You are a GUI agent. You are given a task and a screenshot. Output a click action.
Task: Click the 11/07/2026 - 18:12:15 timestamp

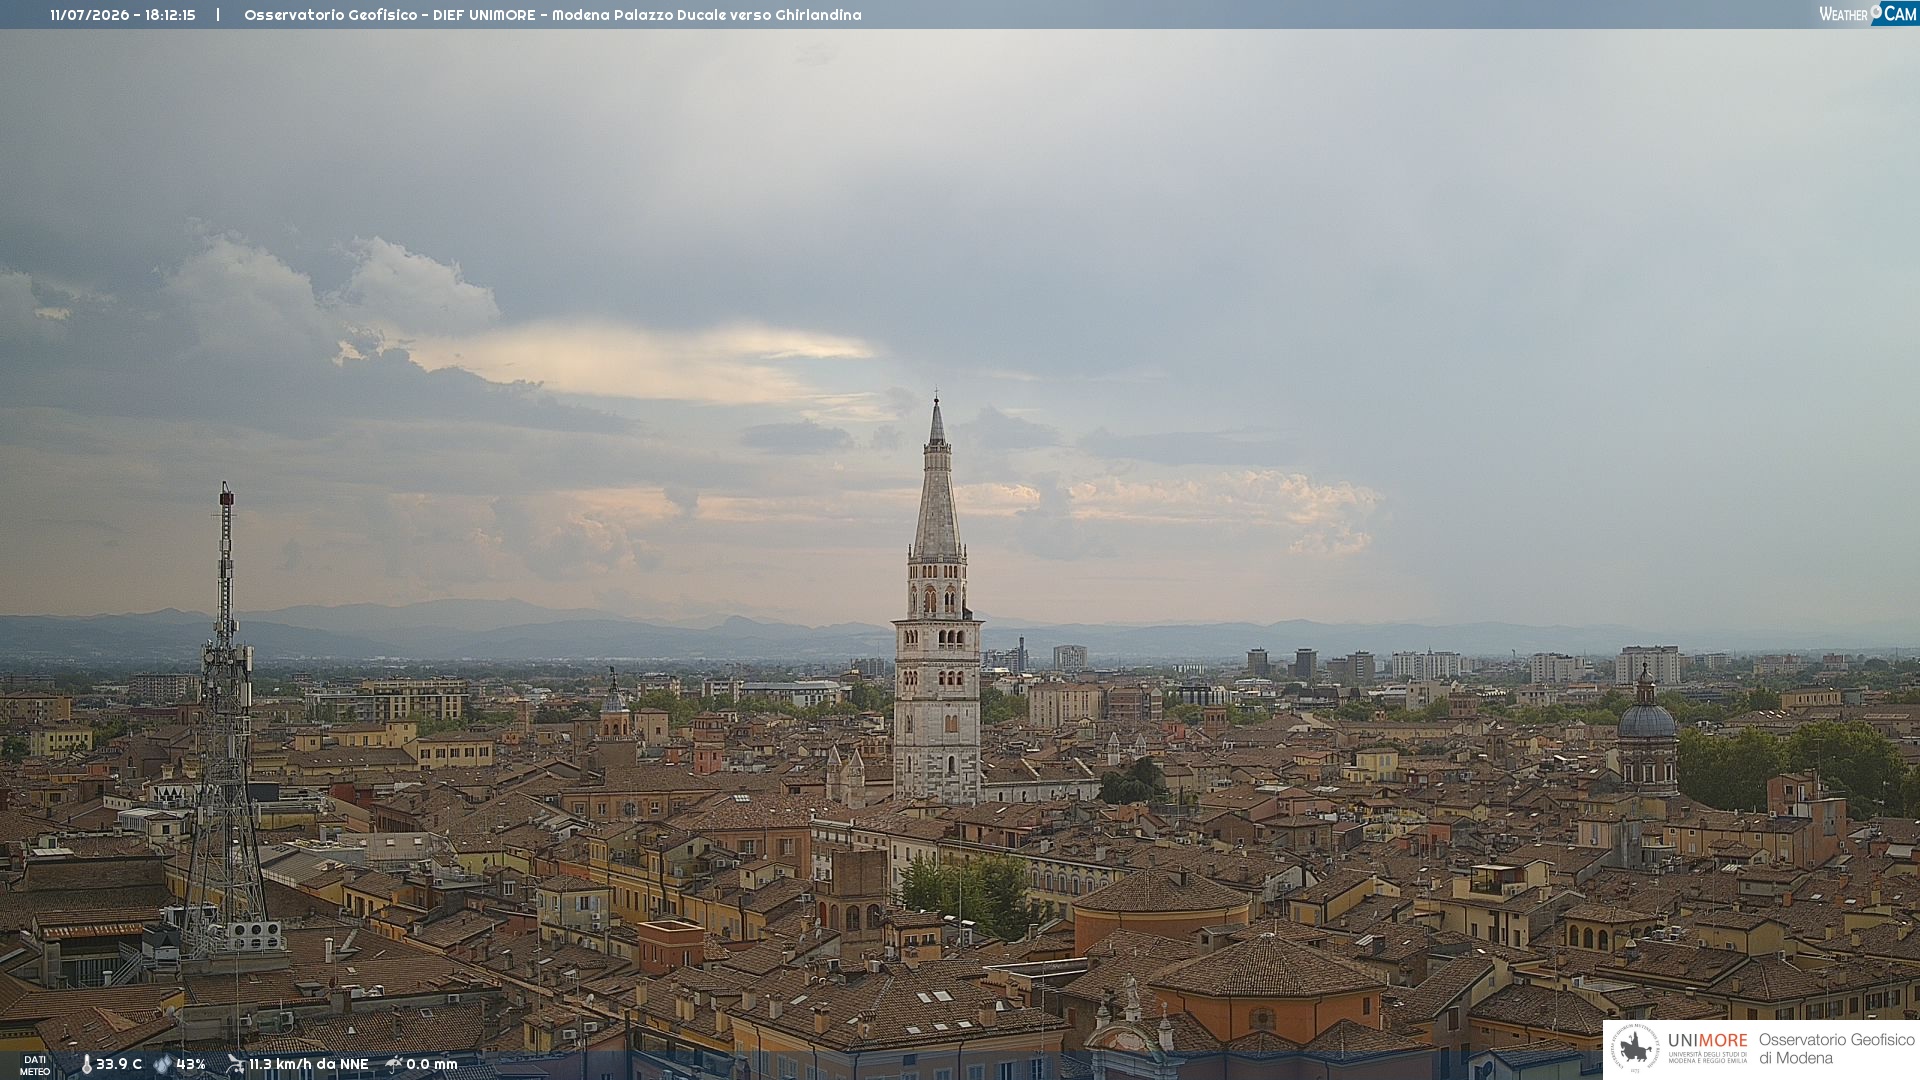[x=123, y=15]
